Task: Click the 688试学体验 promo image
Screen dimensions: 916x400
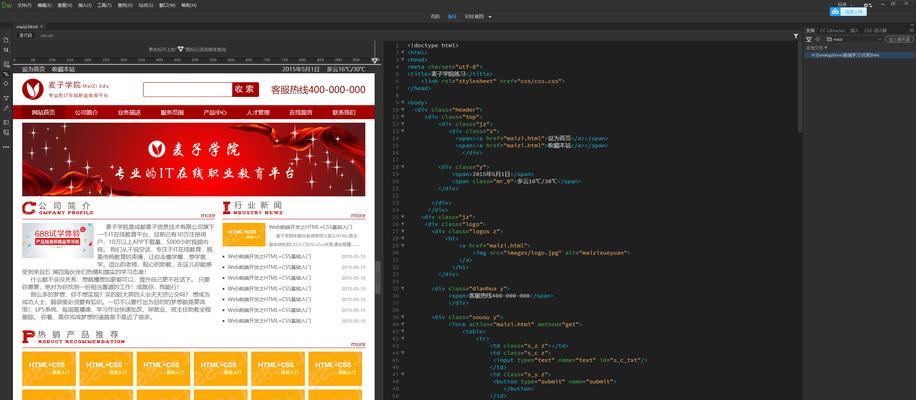Action: coord(58,240)
